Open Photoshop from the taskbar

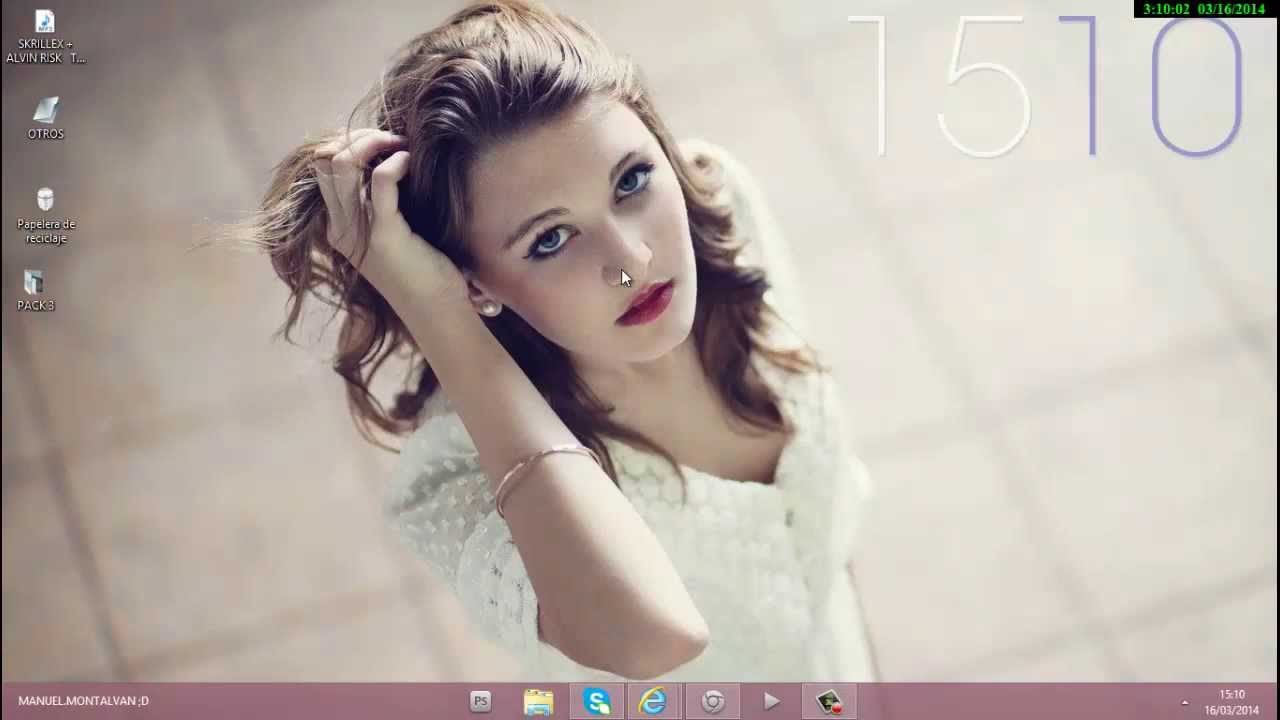(481, 701)
